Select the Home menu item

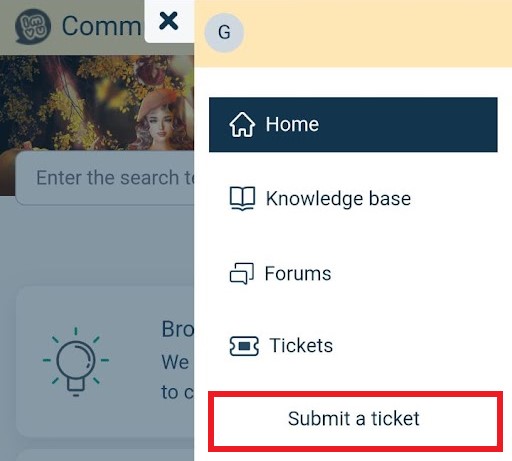[x=353, y=125]
